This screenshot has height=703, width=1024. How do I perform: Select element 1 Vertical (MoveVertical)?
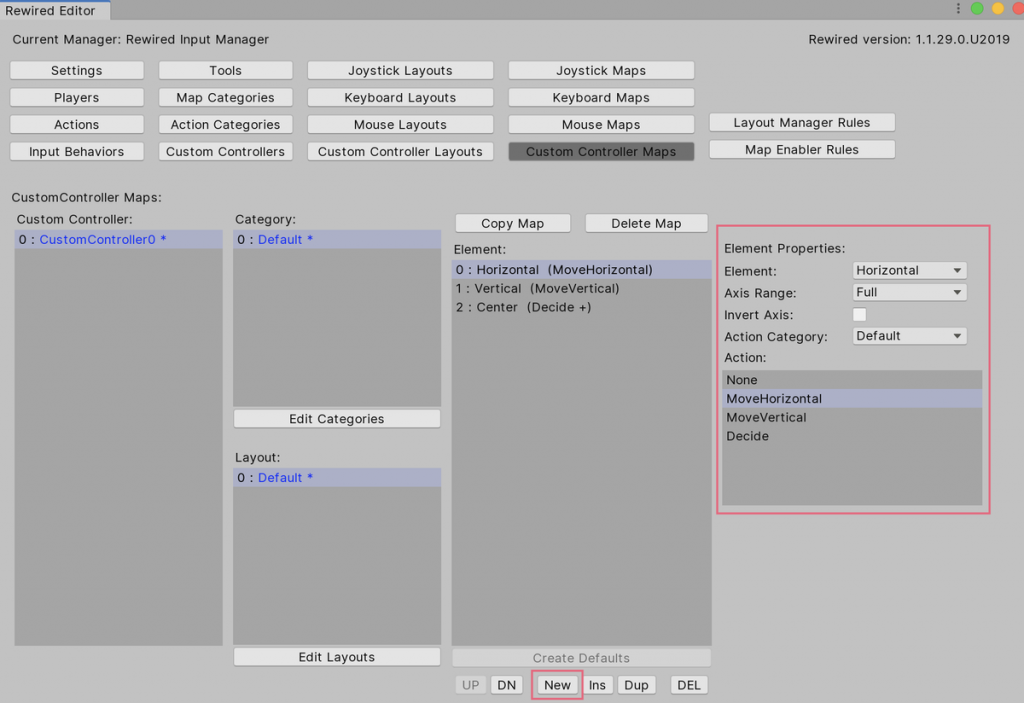pyautogui.click(x=581, y=288)
